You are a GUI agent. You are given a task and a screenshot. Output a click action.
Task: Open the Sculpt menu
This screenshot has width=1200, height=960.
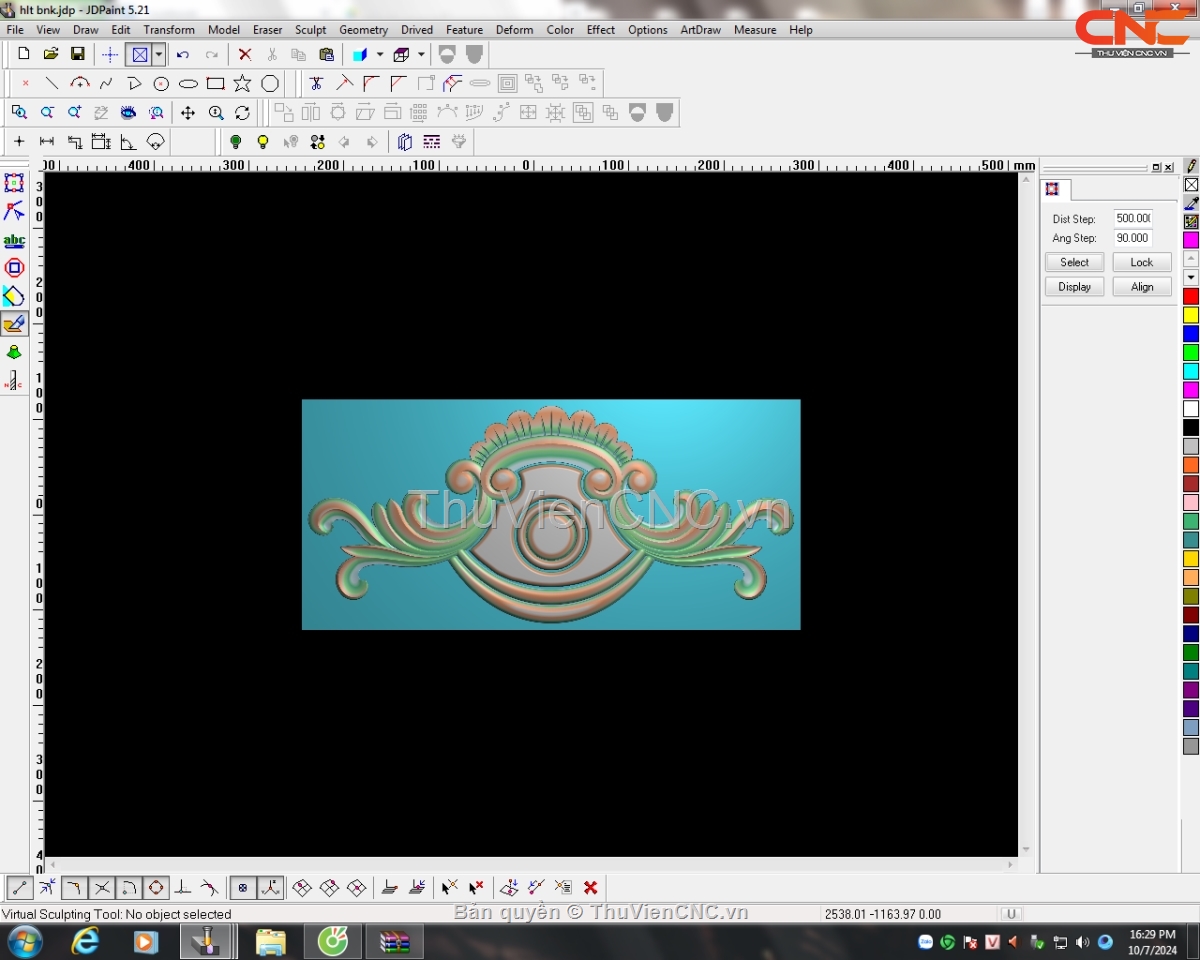click(310, 30)
